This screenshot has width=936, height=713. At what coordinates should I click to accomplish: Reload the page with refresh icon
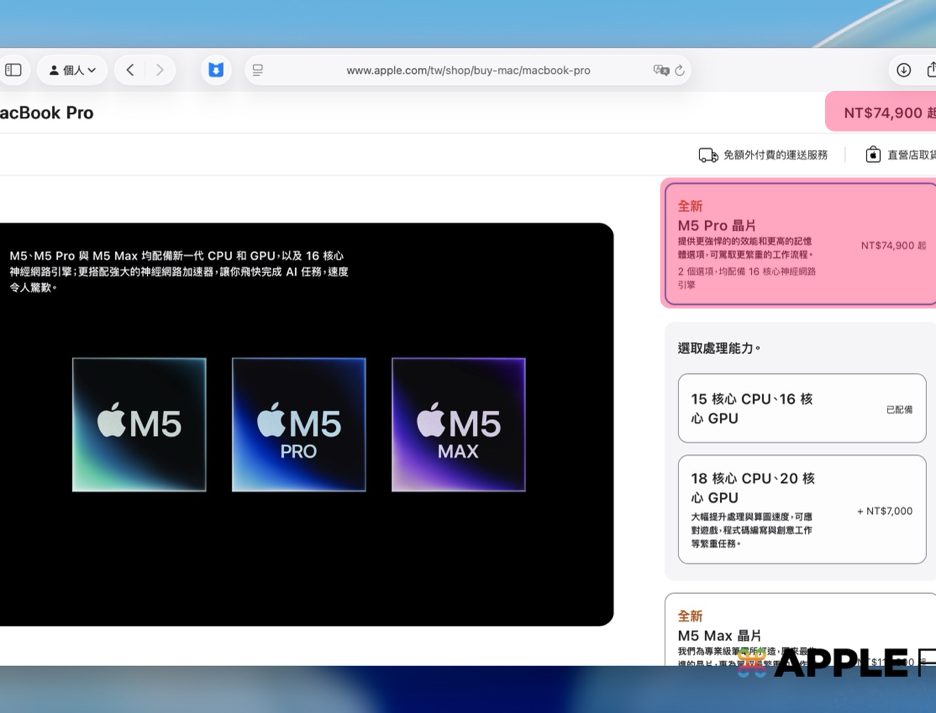pos(680,70)
